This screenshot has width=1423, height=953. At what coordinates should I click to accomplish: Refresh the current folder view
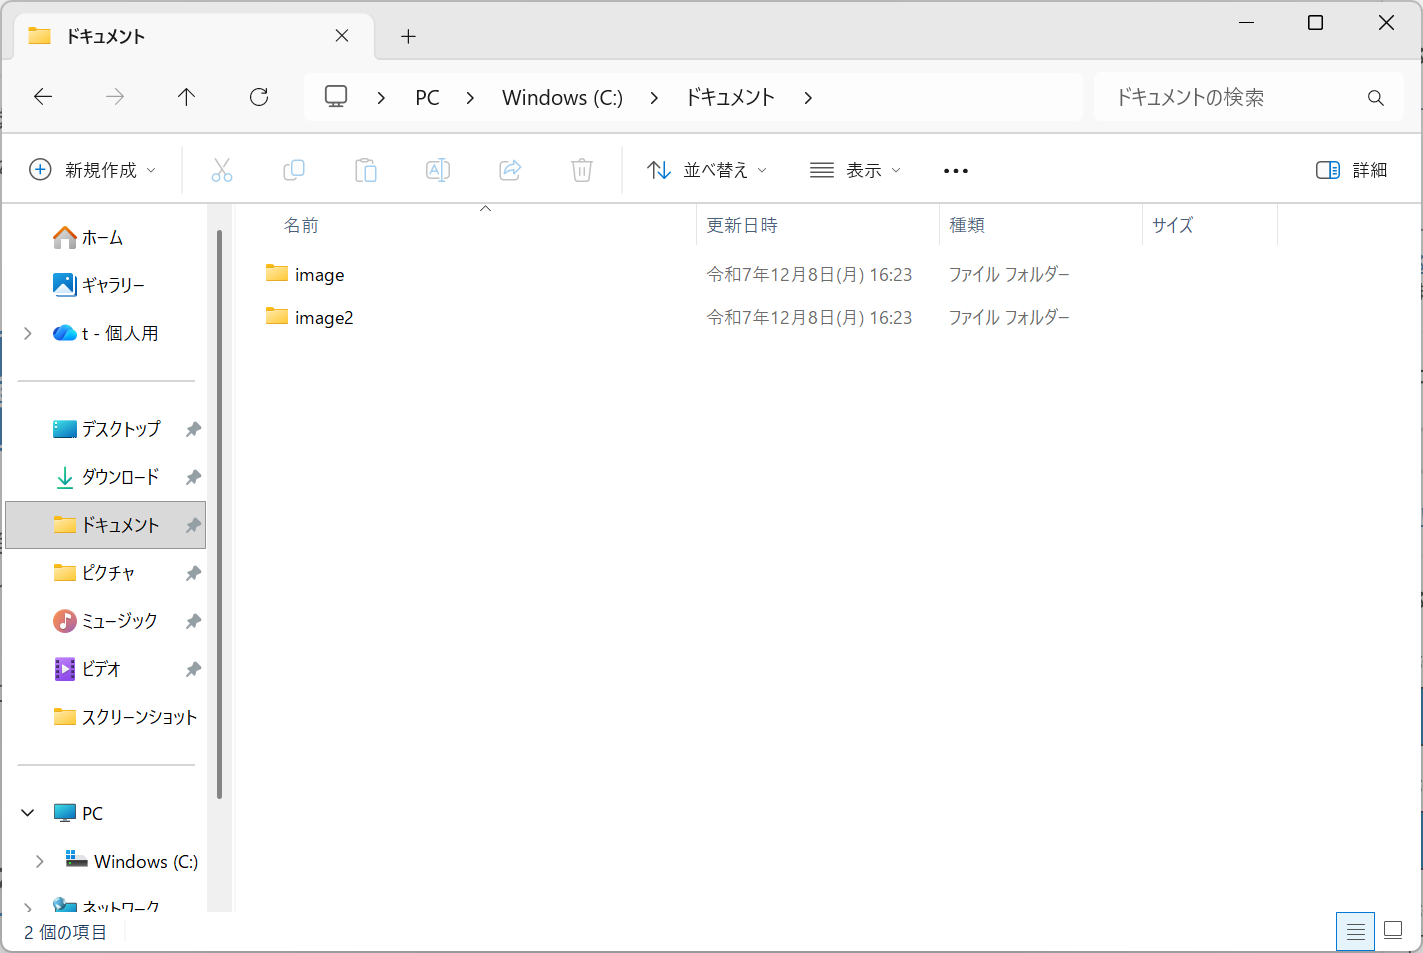(x=259, y=97)
